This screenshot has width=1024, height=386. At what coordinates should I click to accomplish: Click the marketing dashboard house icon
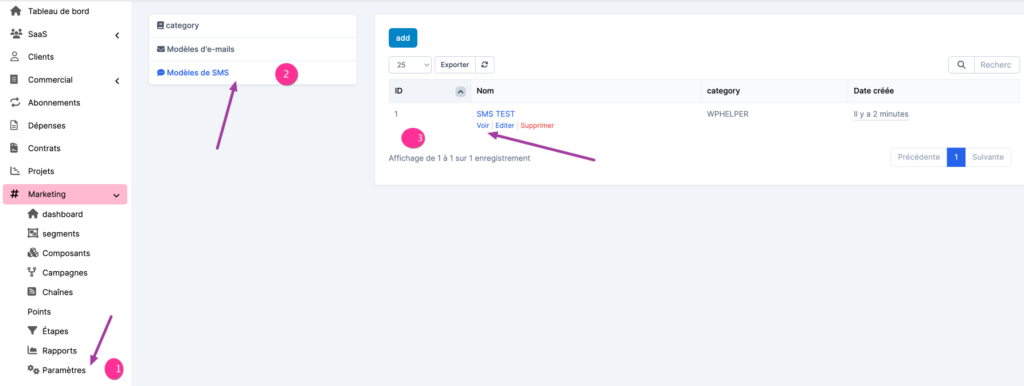tap(33, 214)
